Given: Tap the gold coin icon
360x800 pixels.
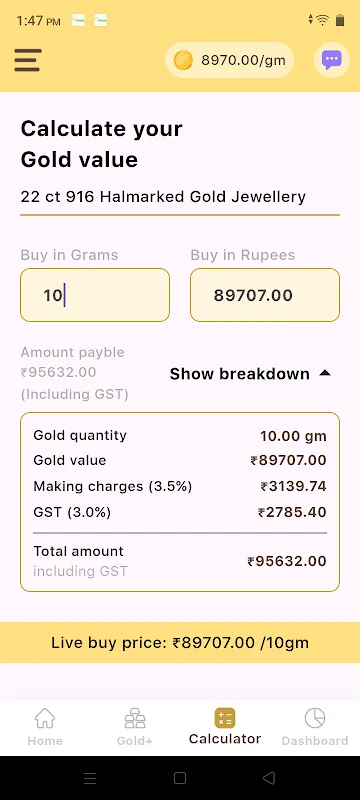Looking at the screenshot, I should click(183, 61).
